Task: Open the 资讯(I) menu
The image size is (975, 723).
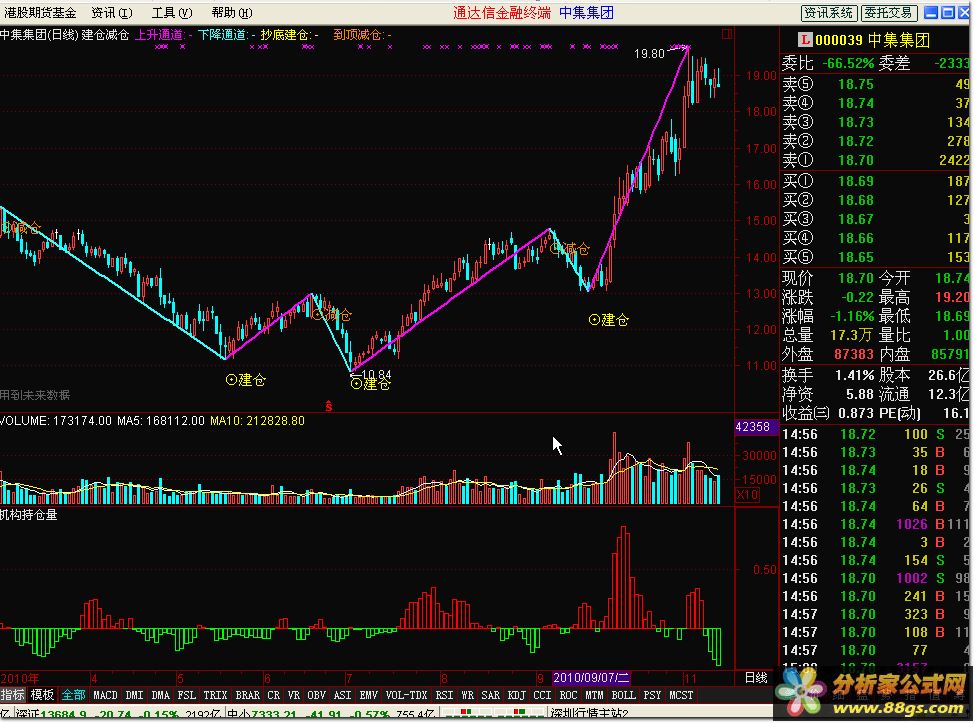Action: 112,12
